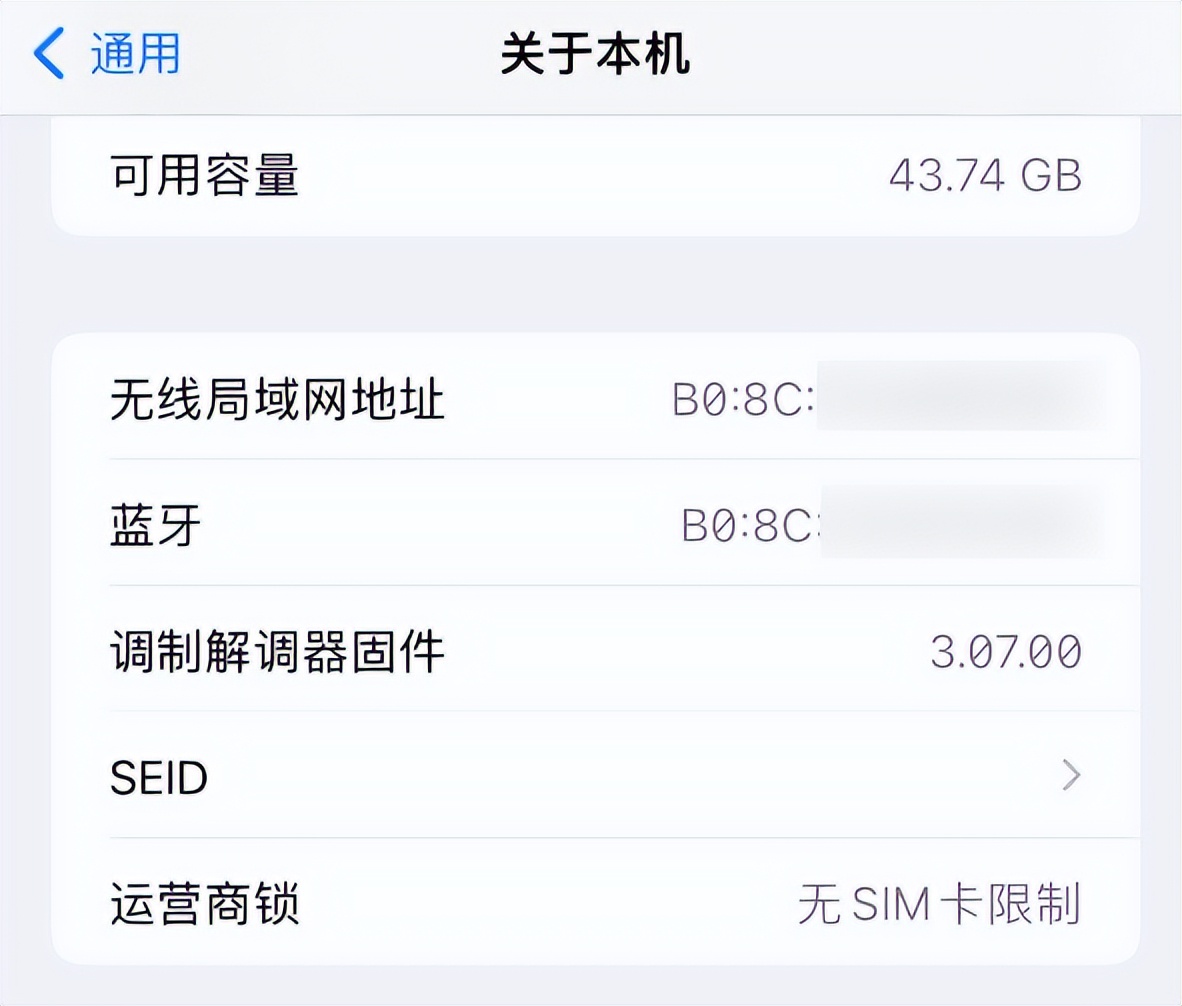Click the navigation bar area
The width and height of the screenshot is (1182, 1006).
click(x=591, y=57)
